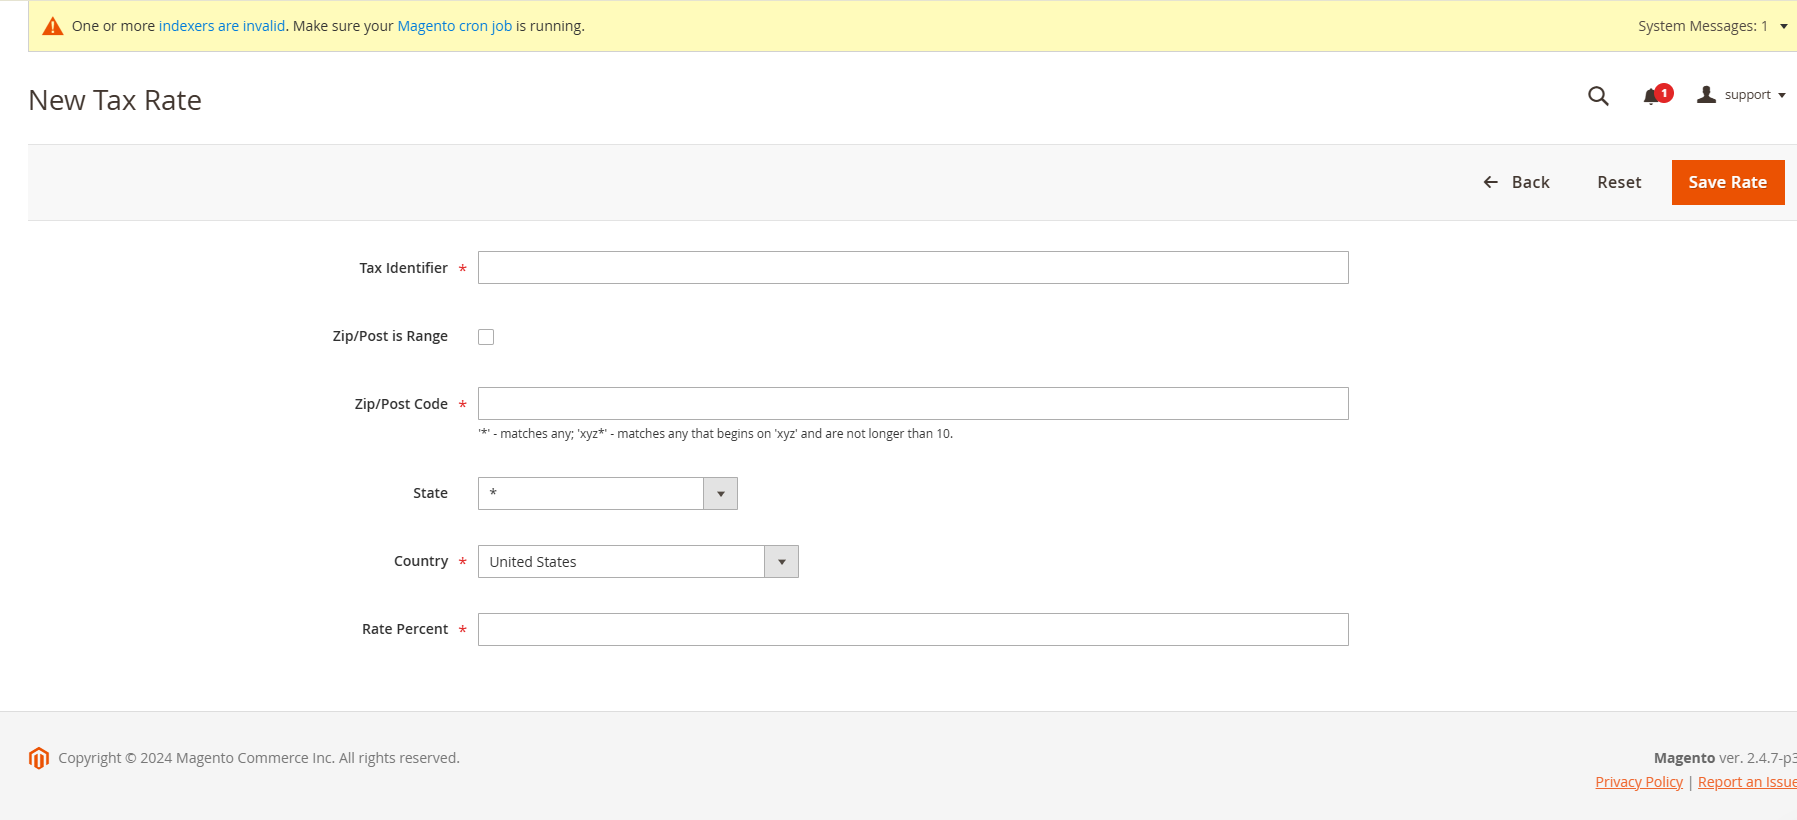This screenshot has width=1797, height=820.
Task: Click the support user account icon
Action: [x=1706, y=94]
